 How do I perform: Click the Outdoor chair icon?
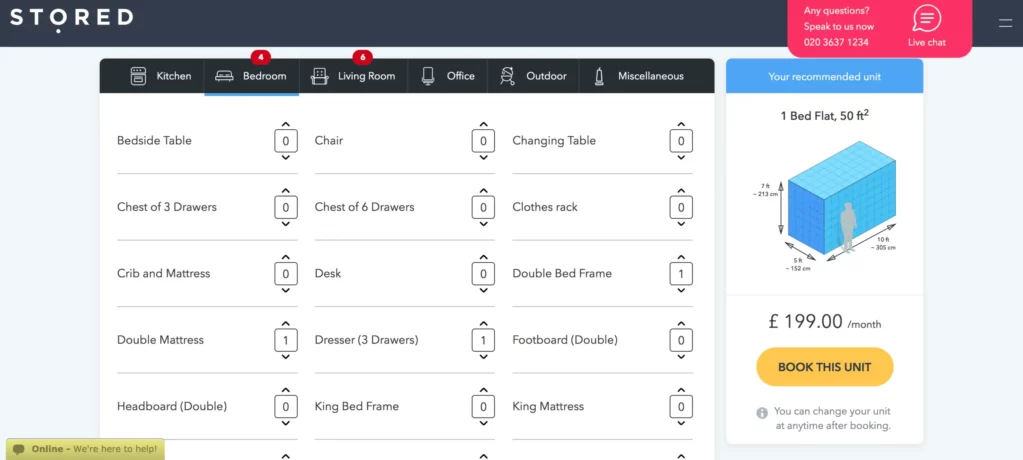(507, 76)
